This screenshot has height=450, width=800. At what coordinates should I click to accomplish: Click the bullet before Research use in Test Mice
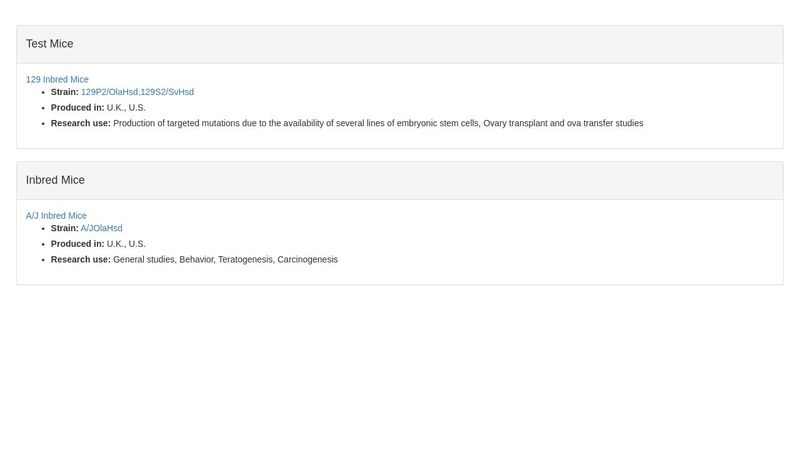pos(42,124)
